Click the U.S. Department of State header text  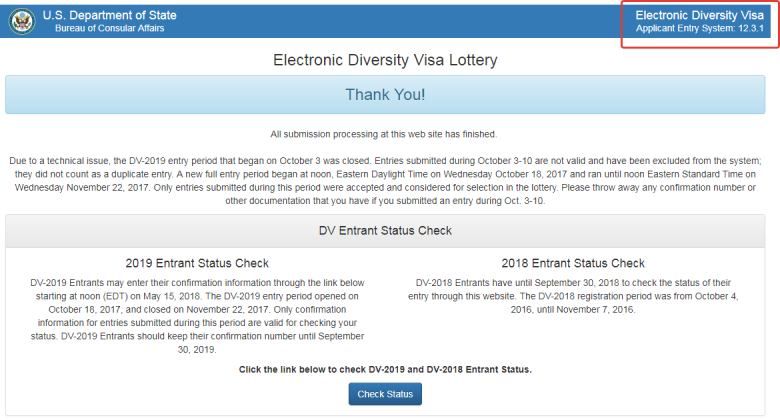(x=109, y=15)
